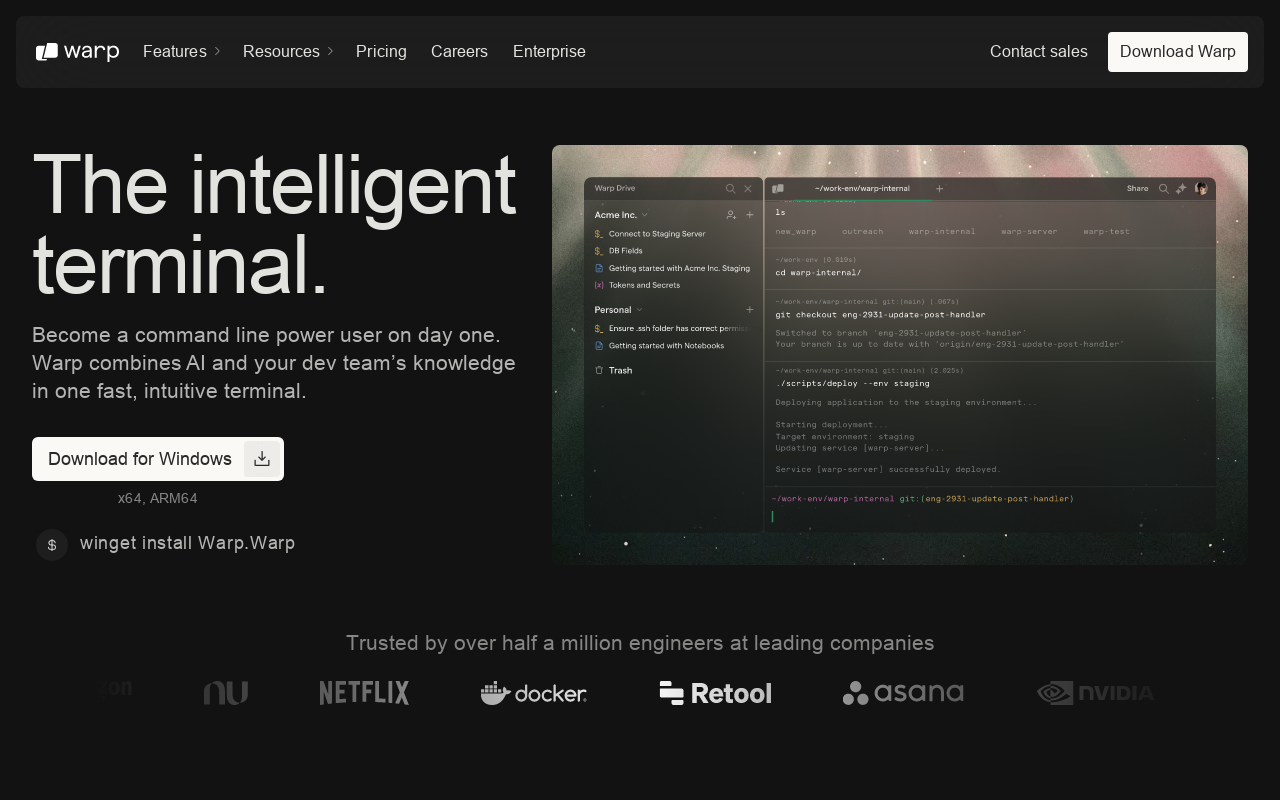
Task: Open Getting started with Acme Inc. Staging notebook
Action: pyautogui.click(x=672, y=268)
